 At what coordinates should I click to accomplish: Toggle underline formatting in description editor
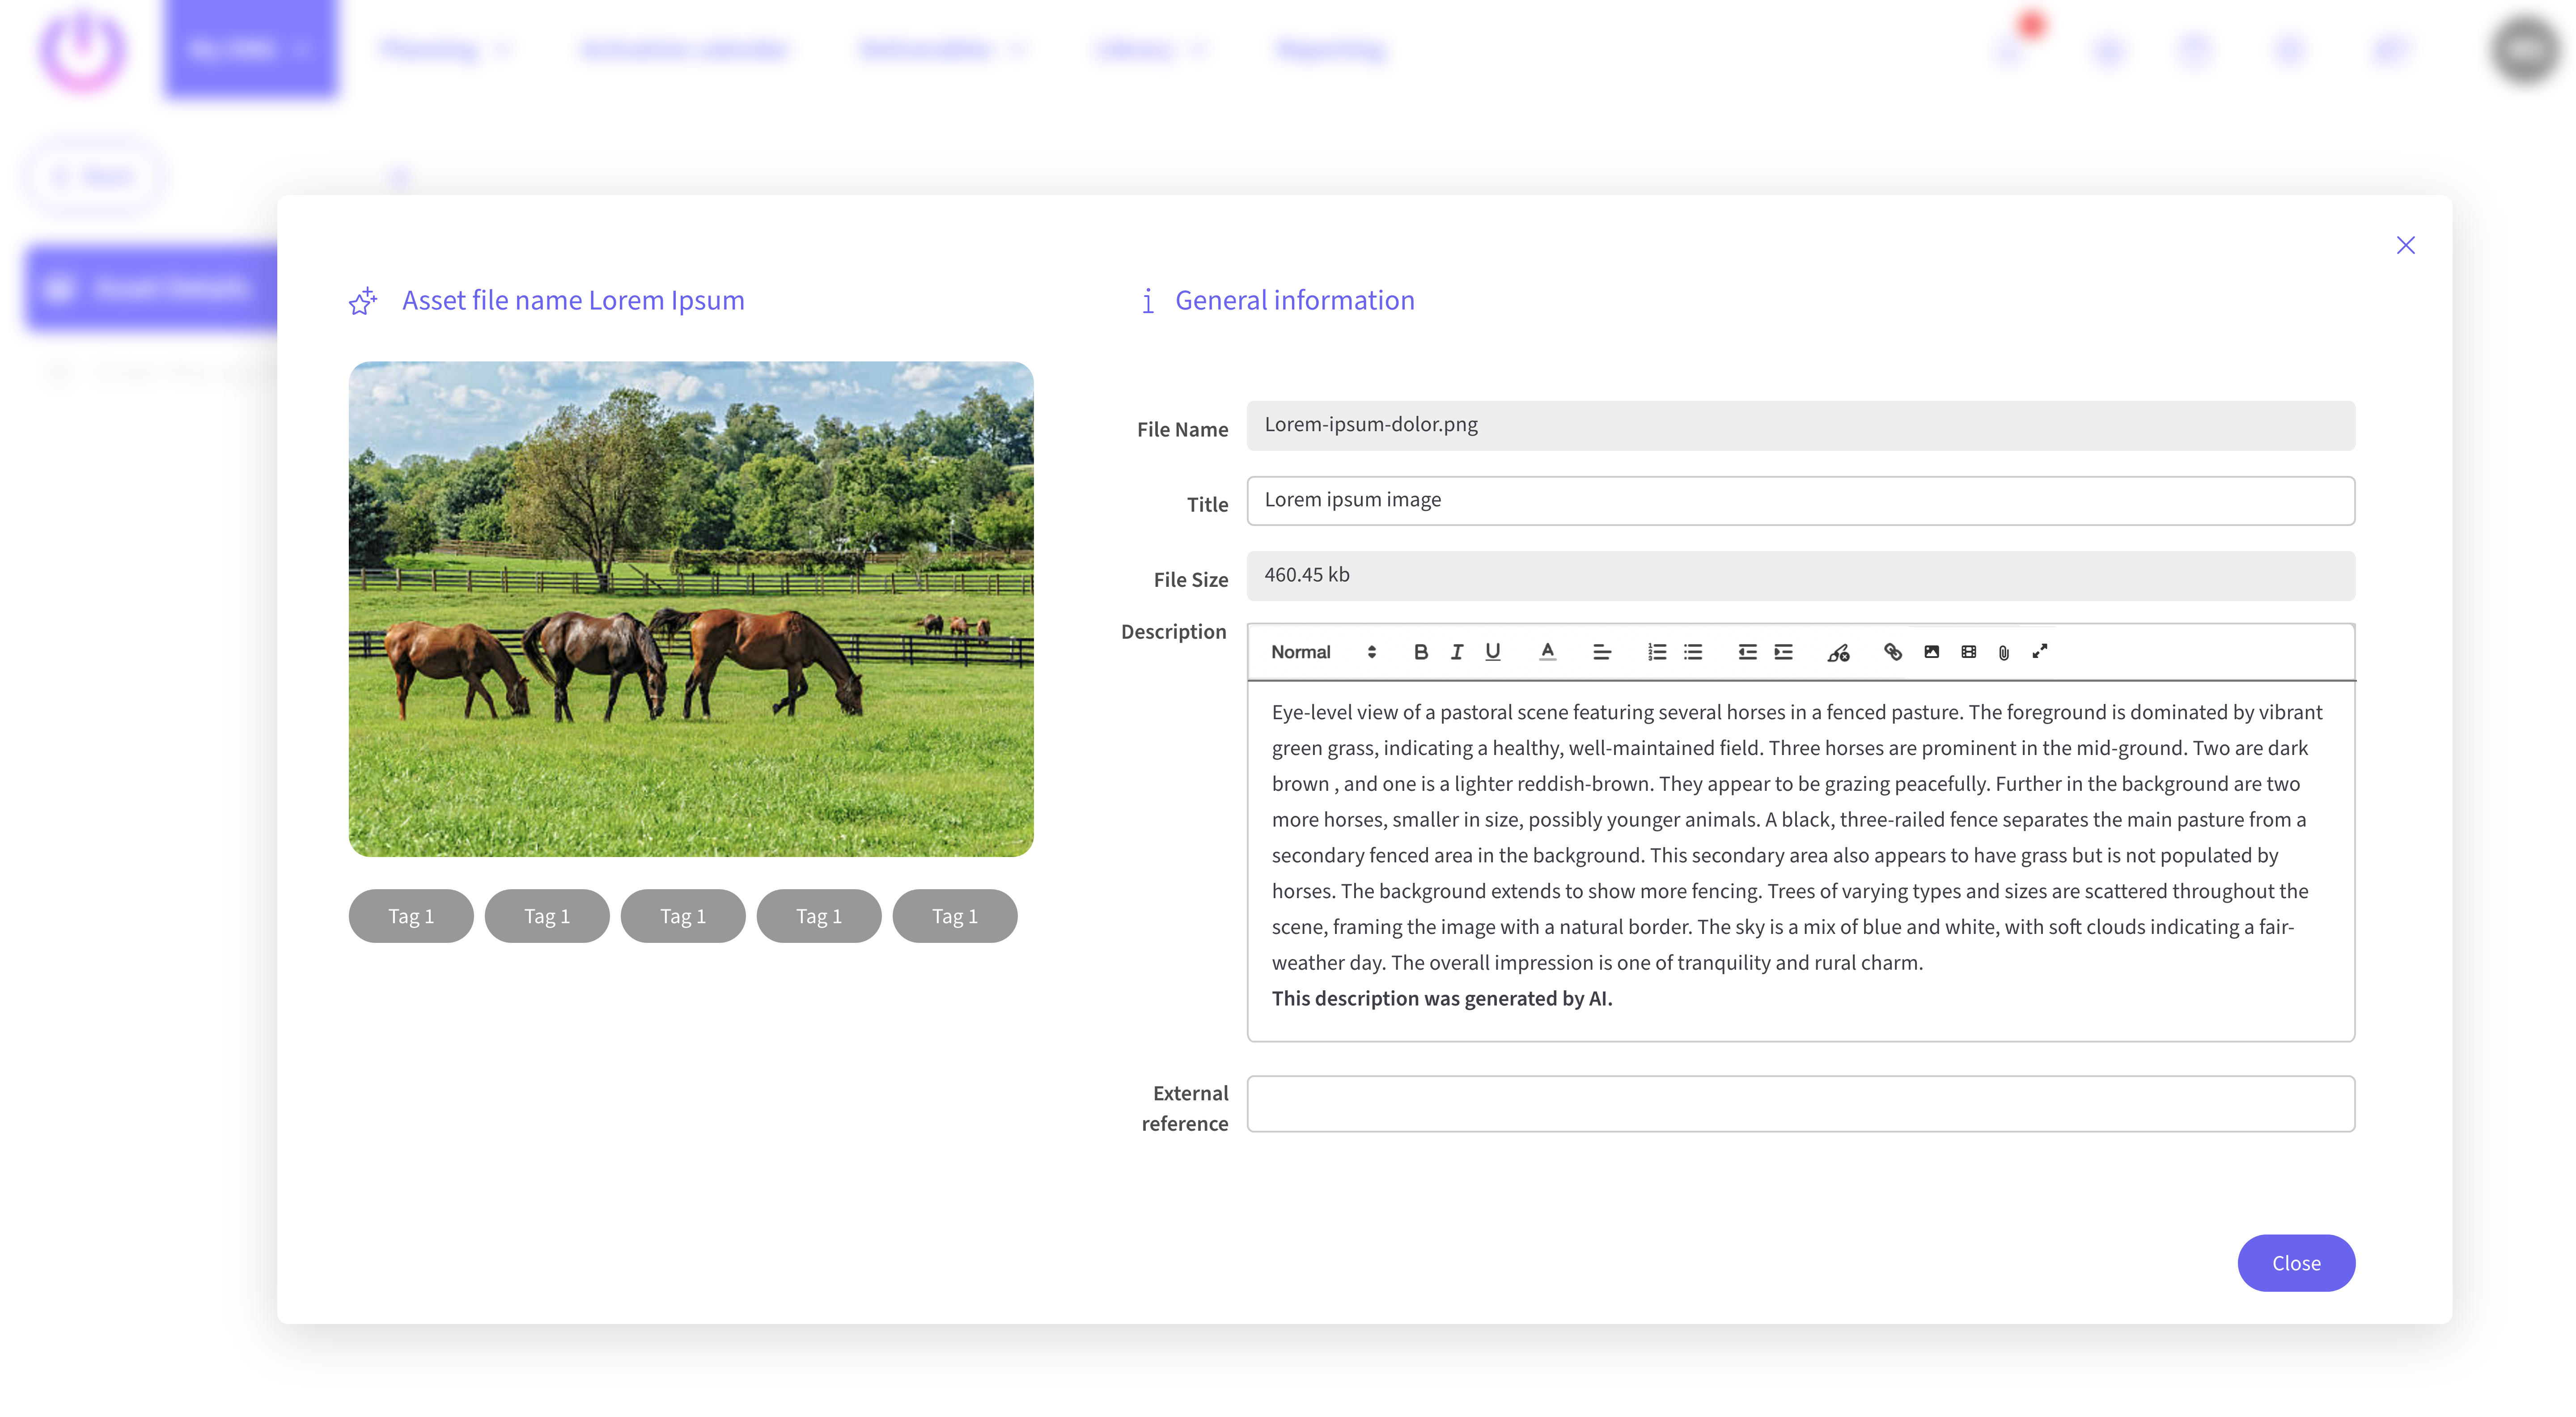1492,652
